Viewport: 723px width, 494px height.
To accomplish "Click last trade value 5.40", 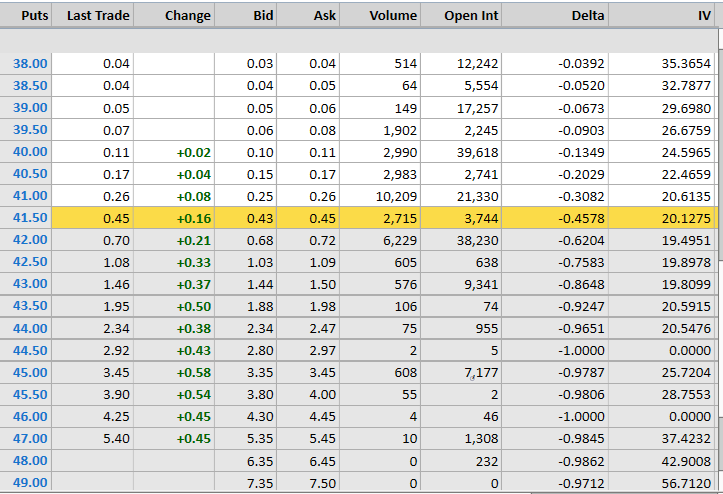I will click(116, 439).
